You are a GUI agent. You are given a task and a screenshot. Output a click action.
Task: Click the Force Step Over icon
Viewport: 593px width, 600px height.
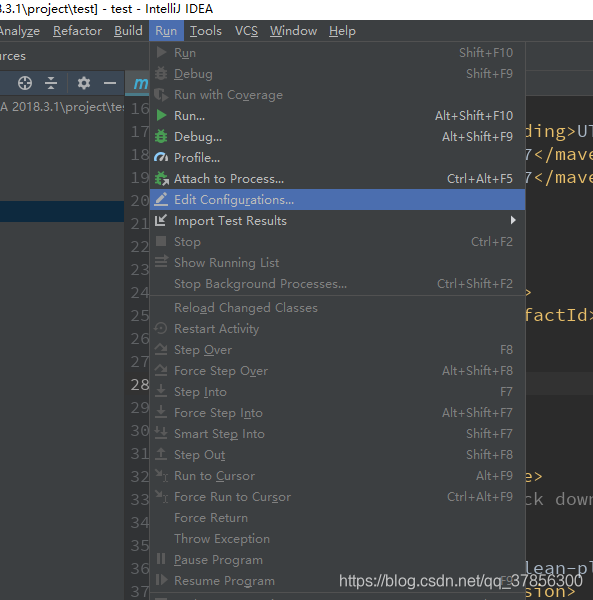161,370
